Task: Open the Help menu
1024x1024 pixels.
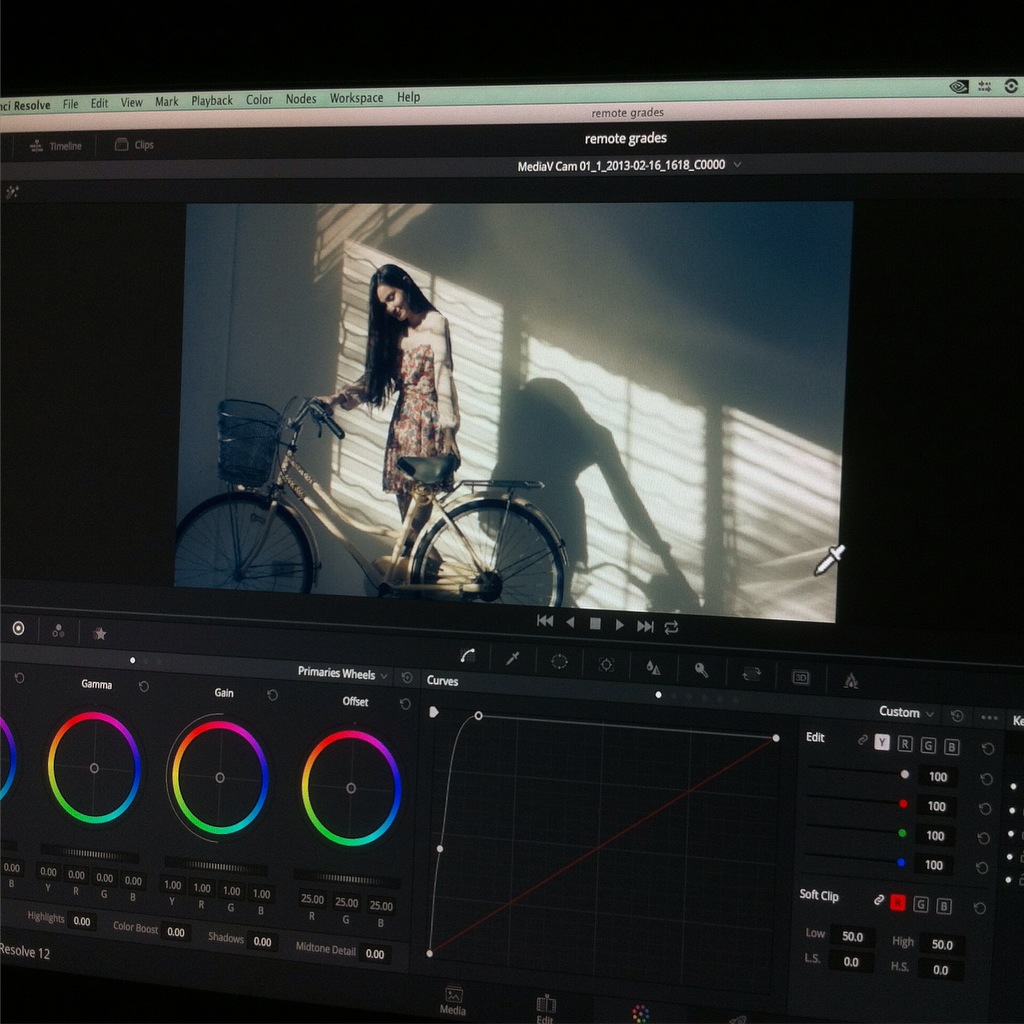Action: (x=408, y=97)
